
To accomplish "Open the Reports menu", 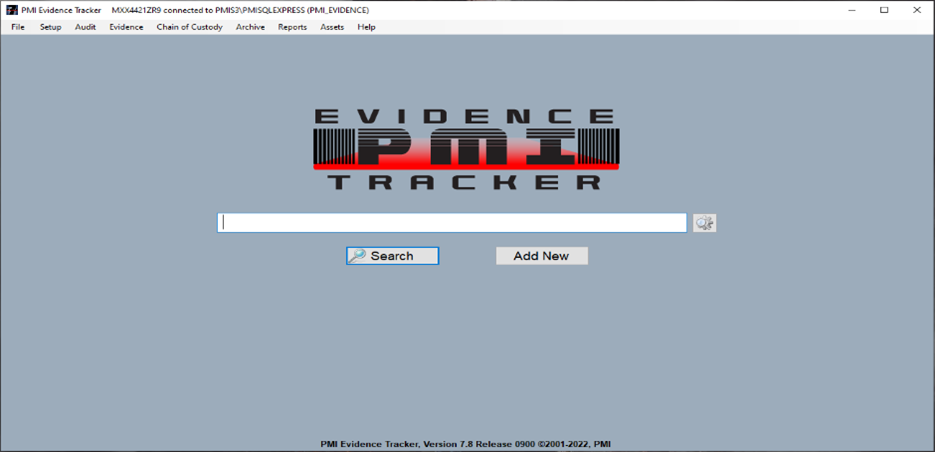I will point(292,27).
